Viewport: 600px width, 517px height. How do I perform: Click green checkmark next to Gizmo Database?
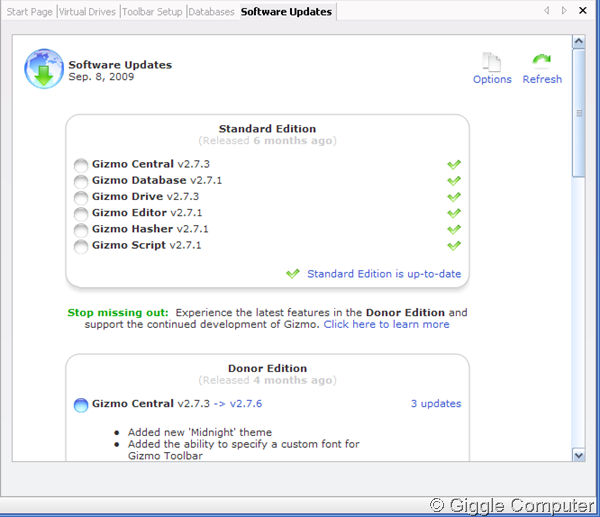coord(454,181)
